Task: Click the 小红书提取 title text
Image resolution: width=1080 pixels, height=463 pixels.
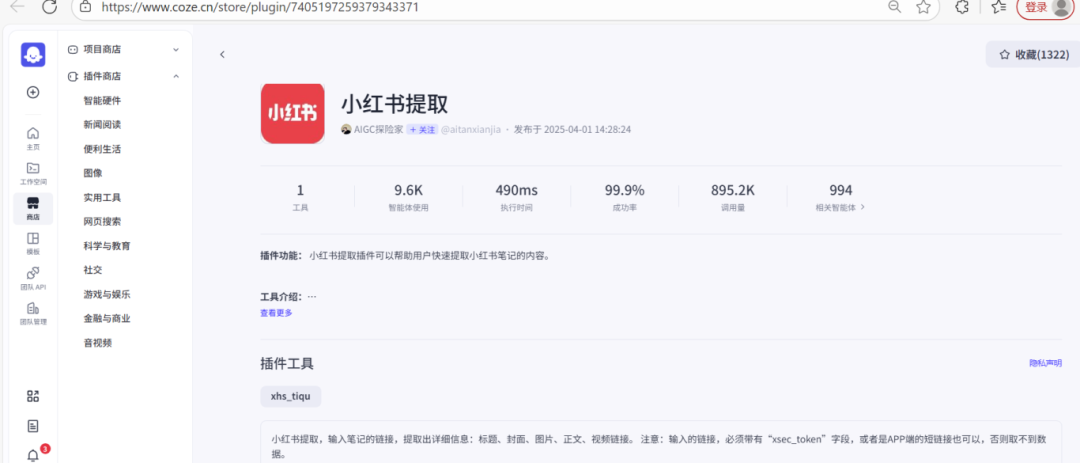Action: [x=395, y=104]
